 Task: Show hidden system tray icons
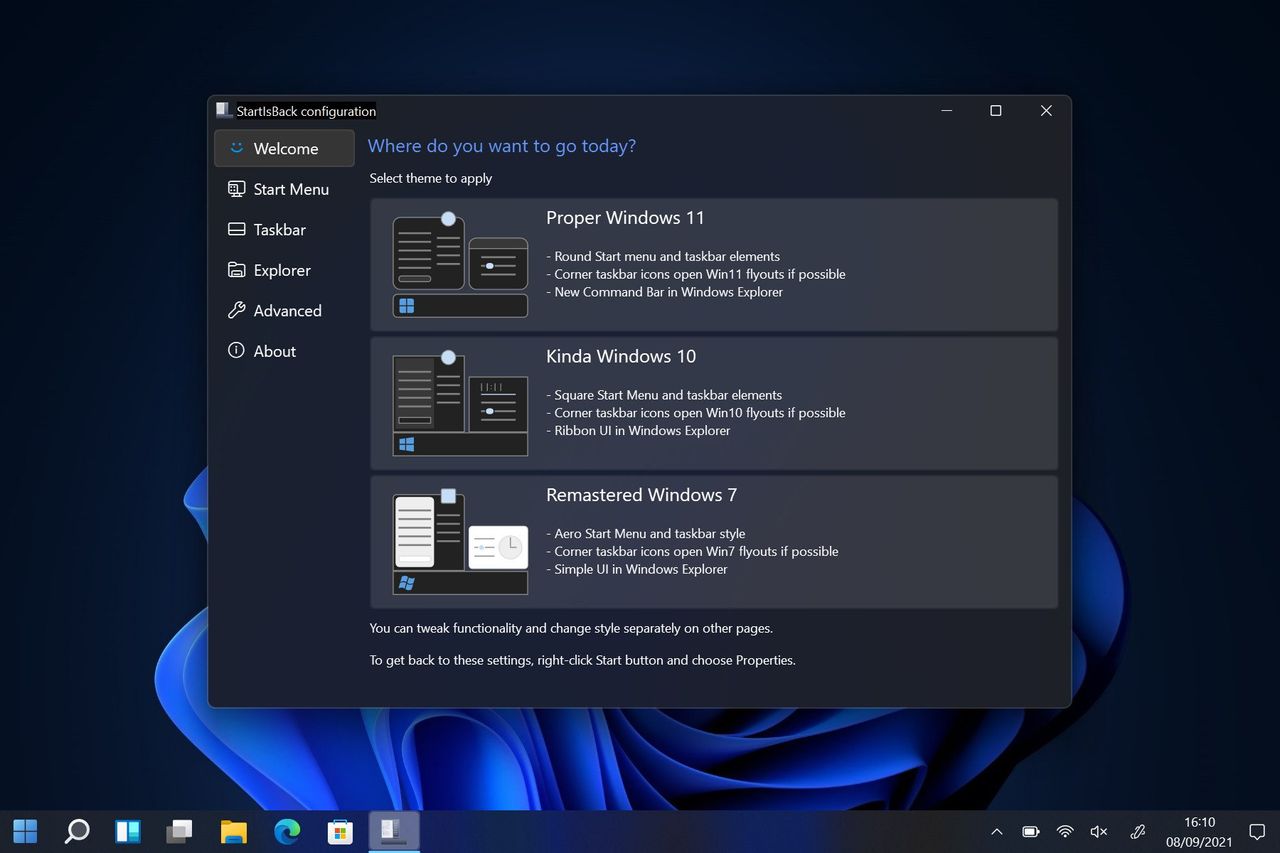pos(997,832)
